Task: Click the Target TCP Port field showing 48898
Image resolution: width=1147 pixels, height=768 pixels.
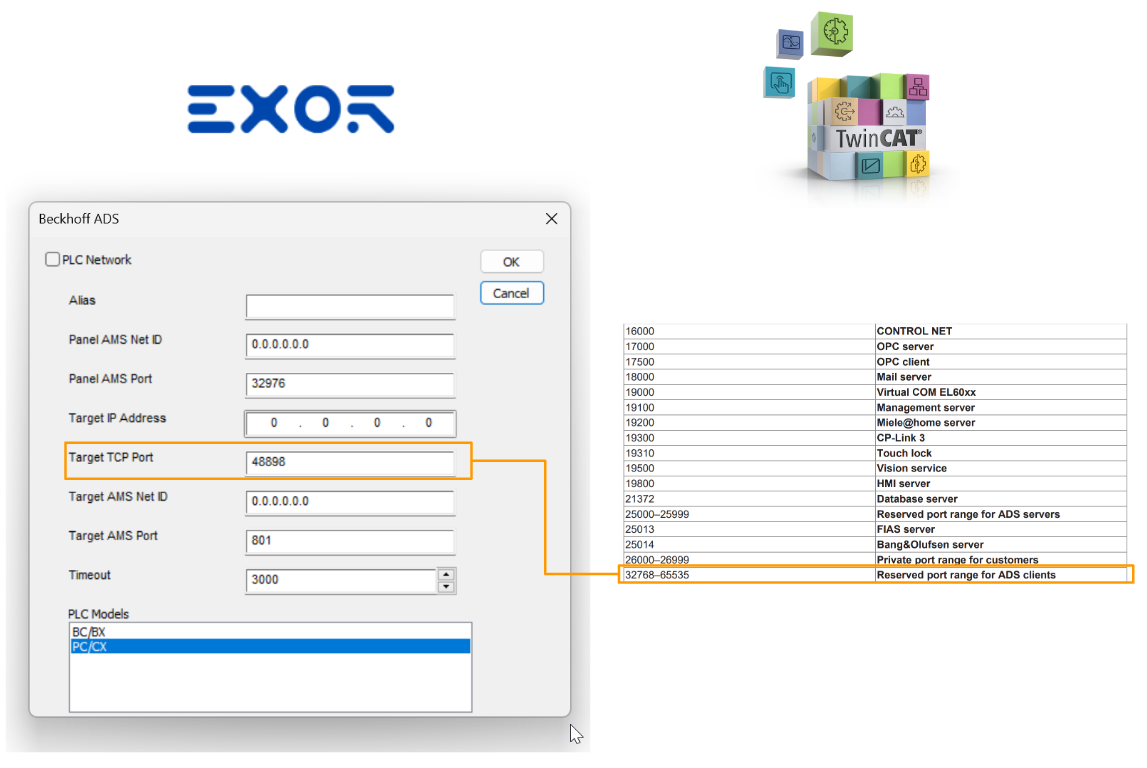Action: (349, 462)
